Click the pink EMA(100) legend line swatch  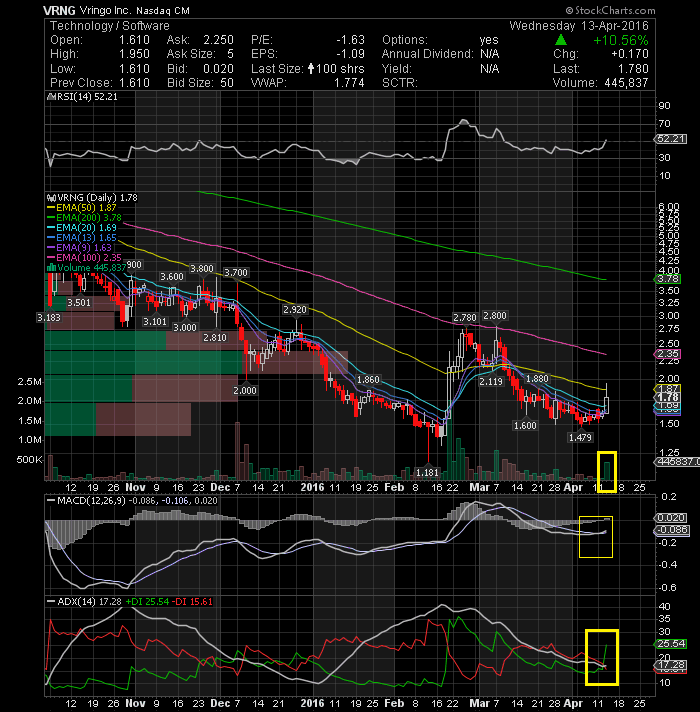pyautogui.click(x=51, y=257)
